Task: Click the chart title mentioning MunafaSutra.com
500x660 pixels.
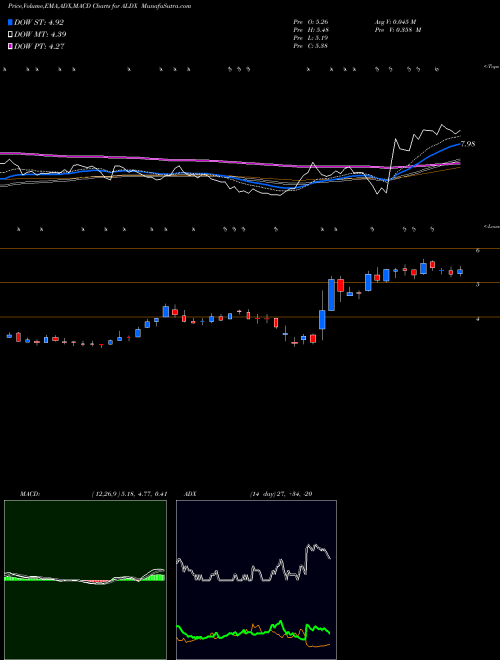Action: coord(99,6)
